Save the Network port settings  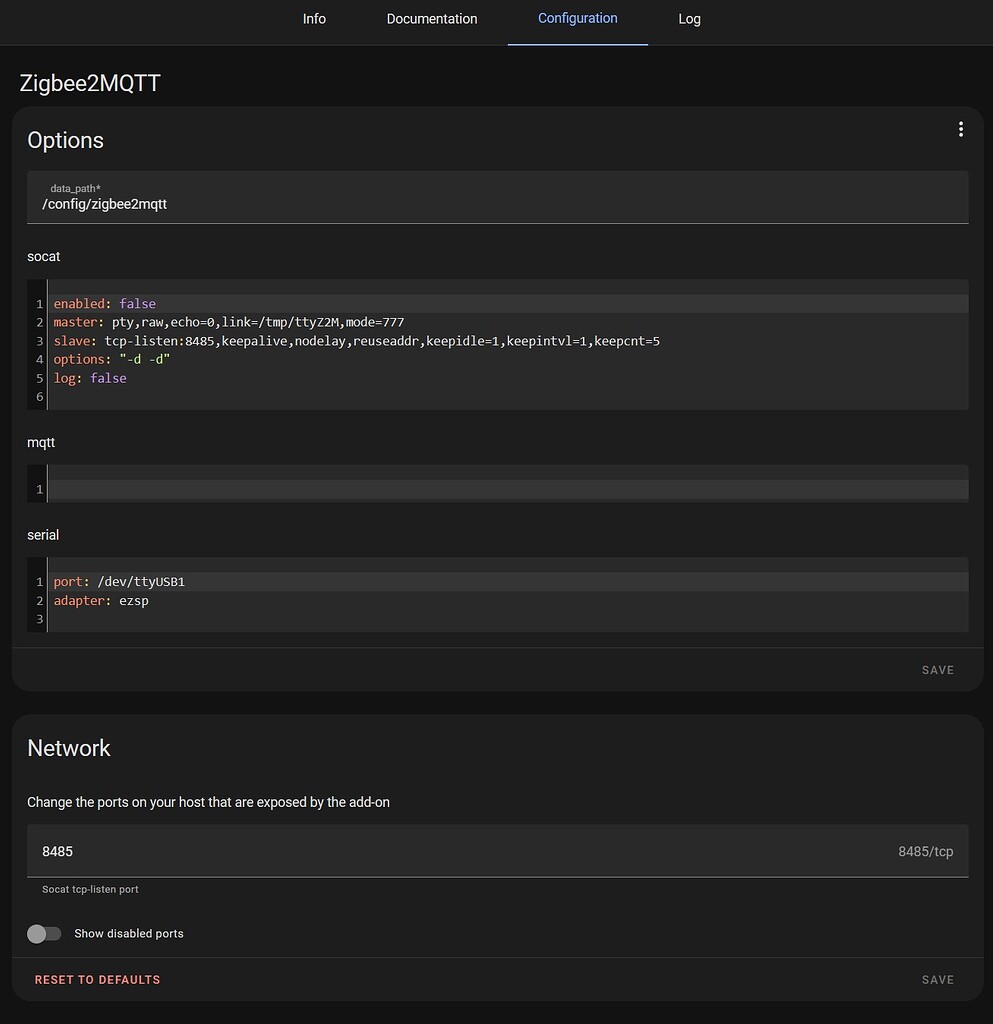point(937,979)
